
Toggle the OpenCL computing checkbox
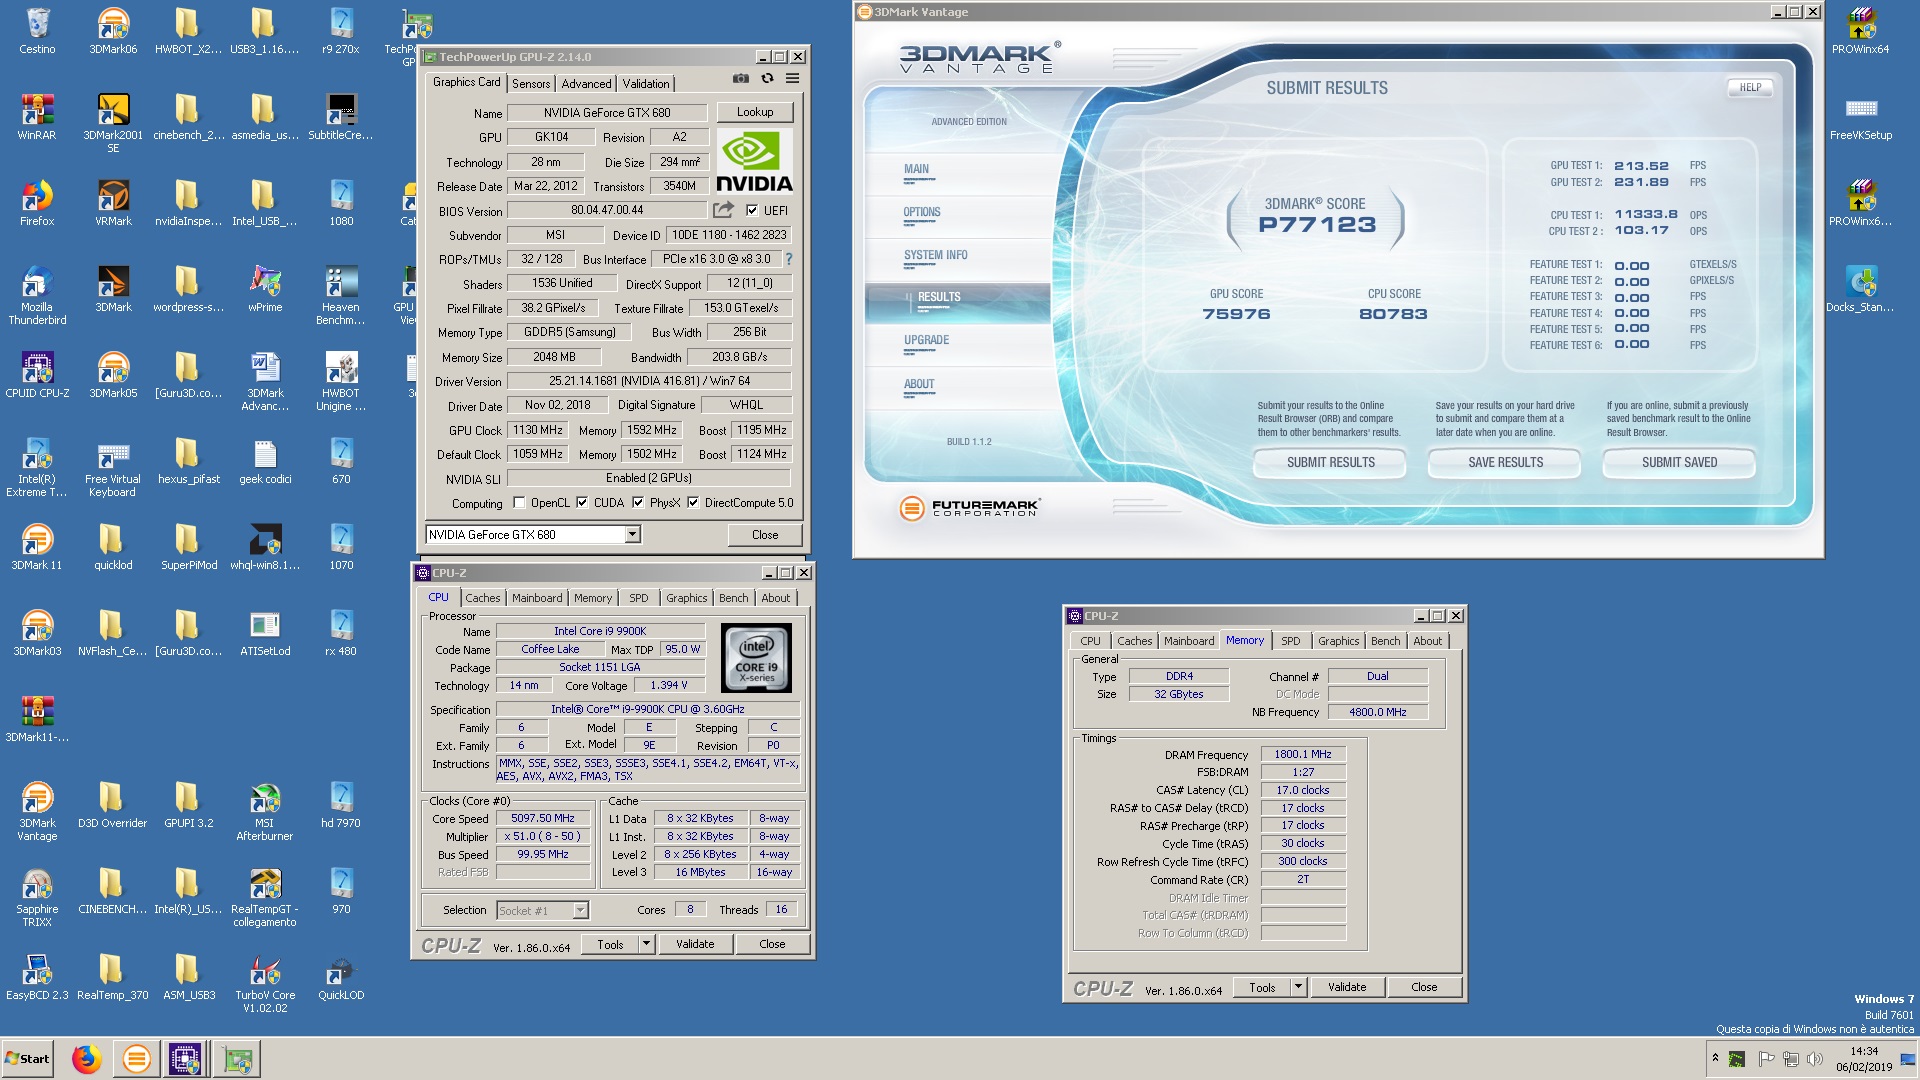tap(519, 503)
